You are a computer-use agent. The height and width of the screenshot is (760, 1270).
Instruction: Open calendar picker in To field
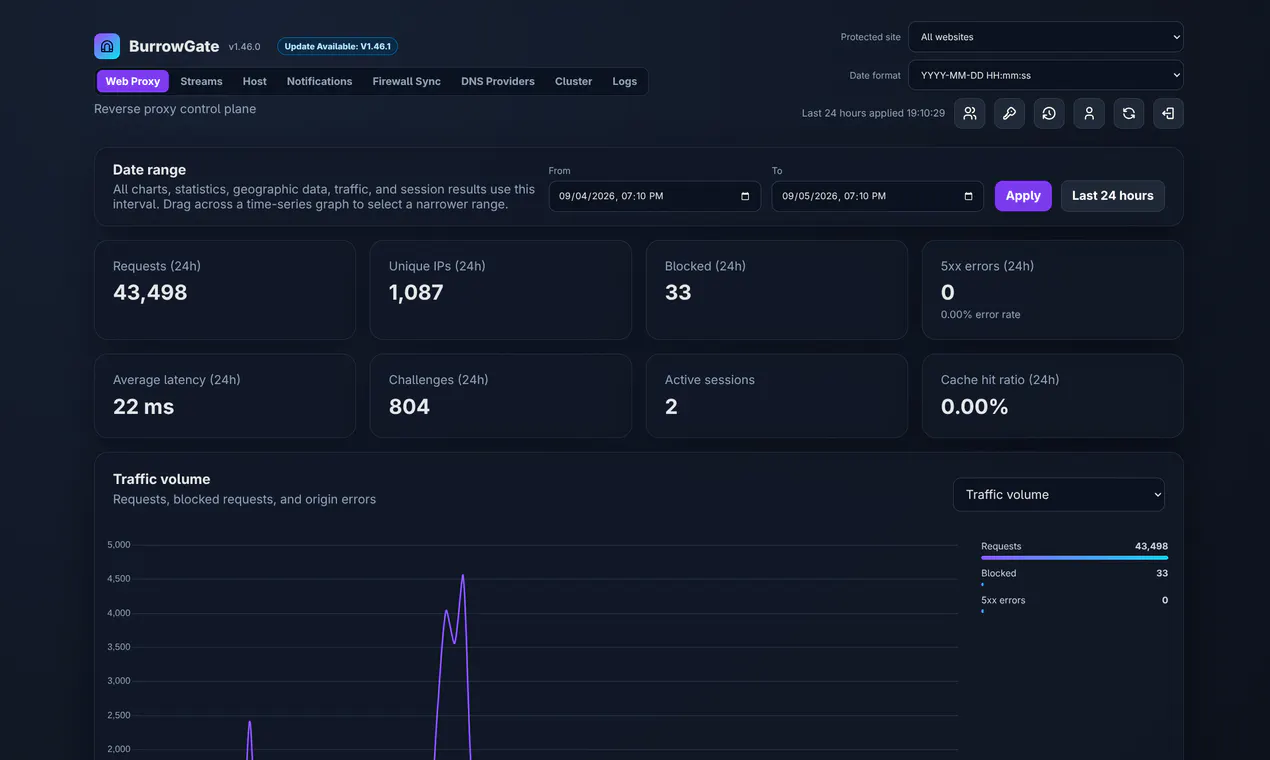click(968, 196)
